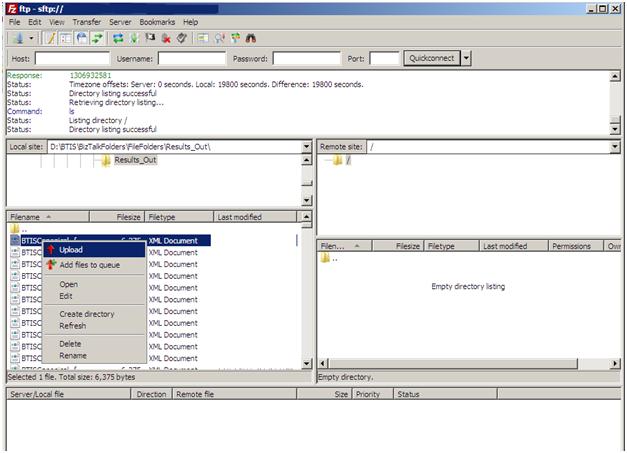The height and width of the screenshot is (453, 627).
Task: Click local tree scrollbar down arrow
Action: [x=307, y=200]
